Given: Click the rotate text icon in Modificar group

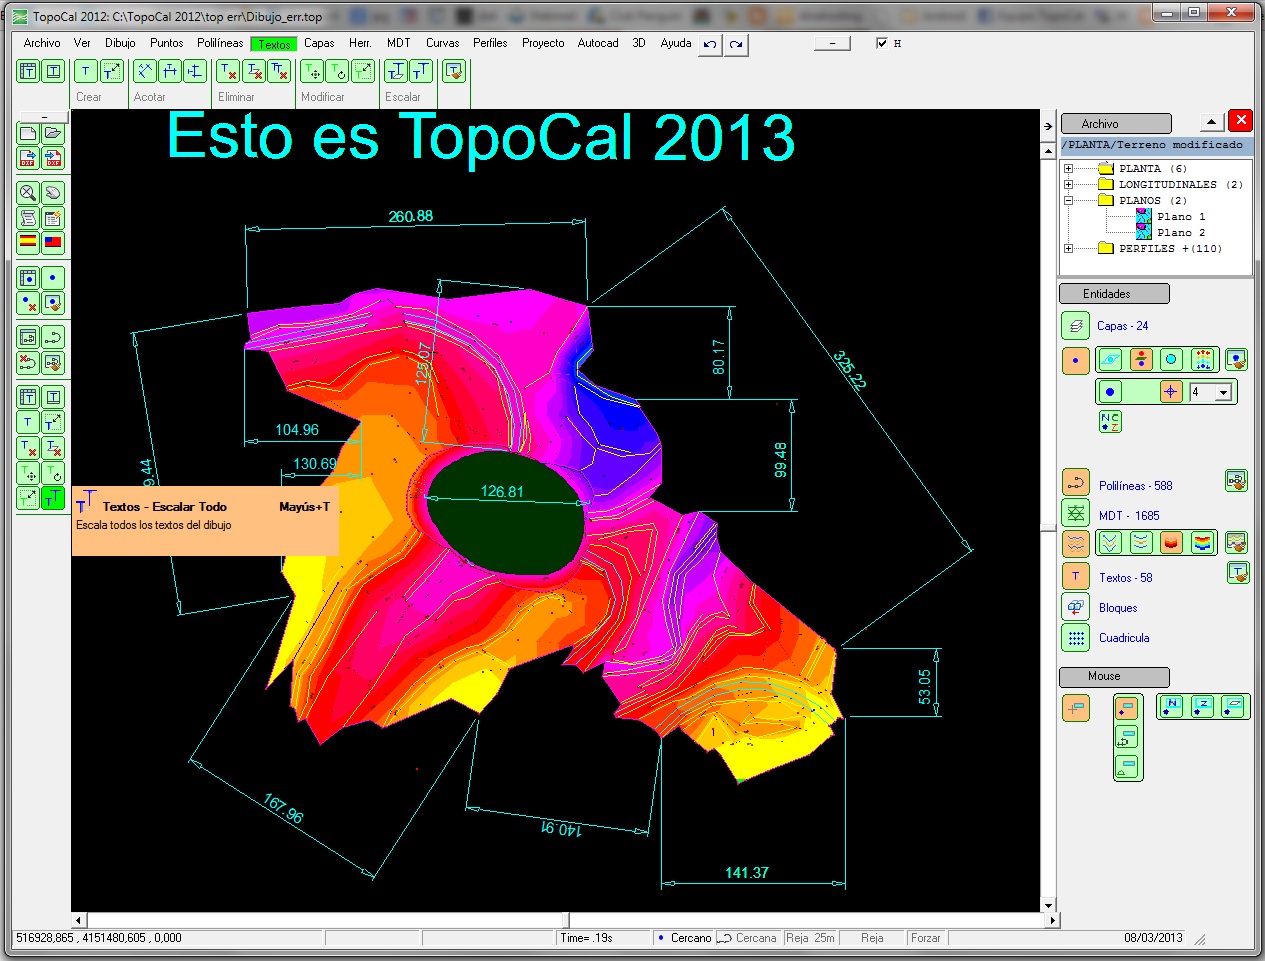Looking at the screenshot, I should pyautogui.click(x=337, y=71).
